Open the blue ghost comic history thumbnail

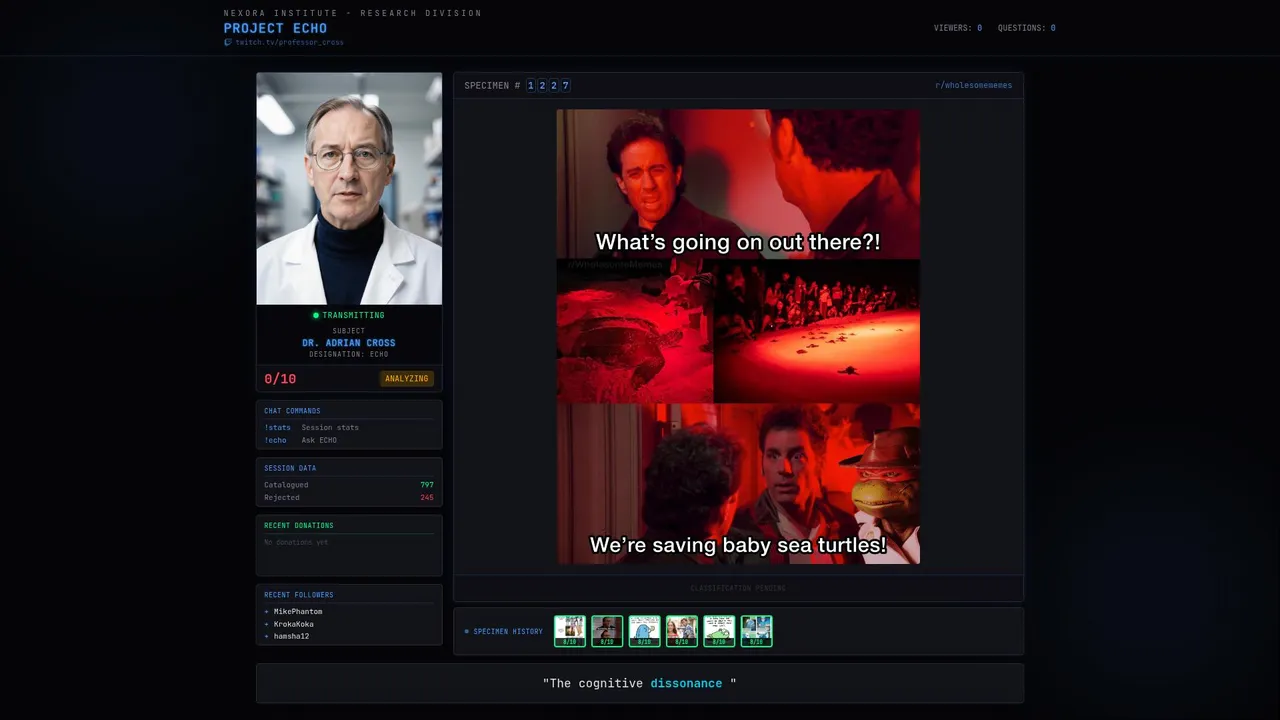pos(644,631)
